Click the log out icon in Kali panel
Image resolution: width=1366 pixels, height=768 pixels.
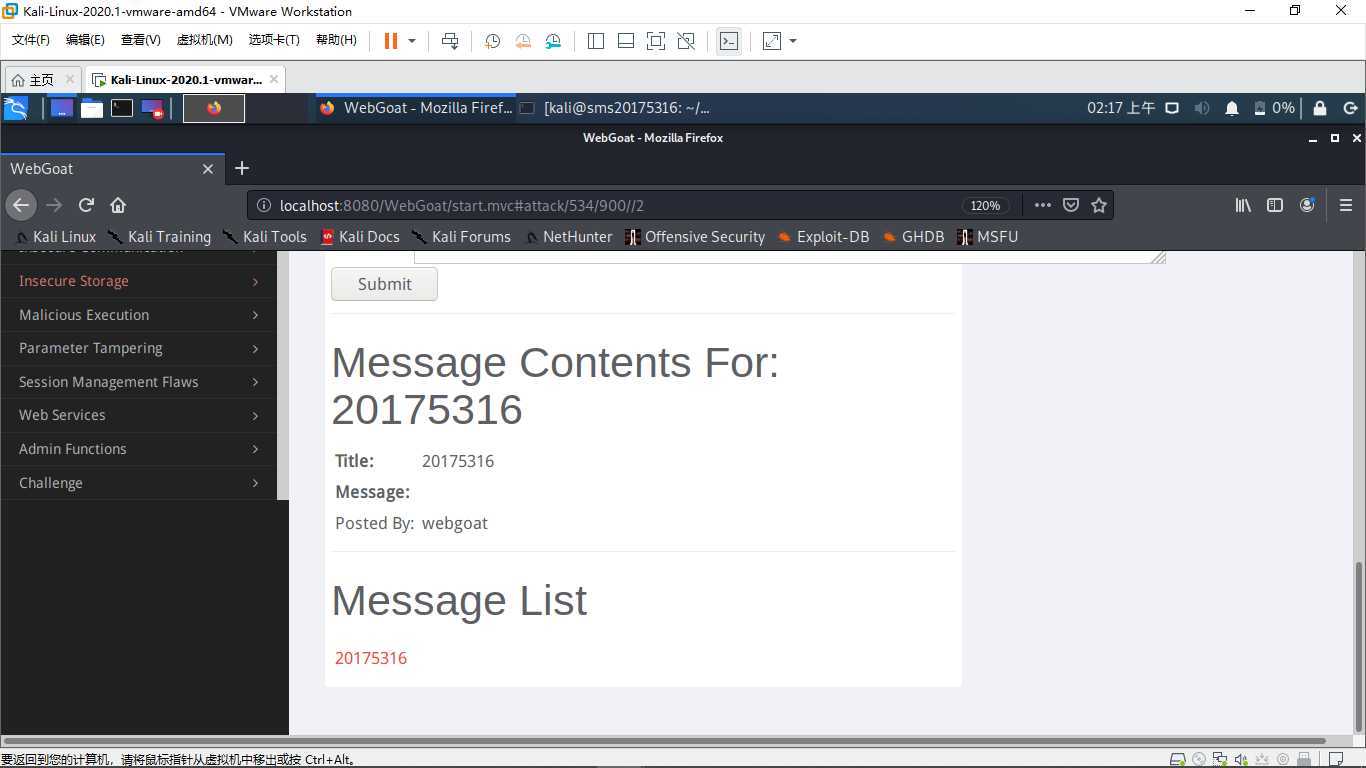tap(1350, 108)
